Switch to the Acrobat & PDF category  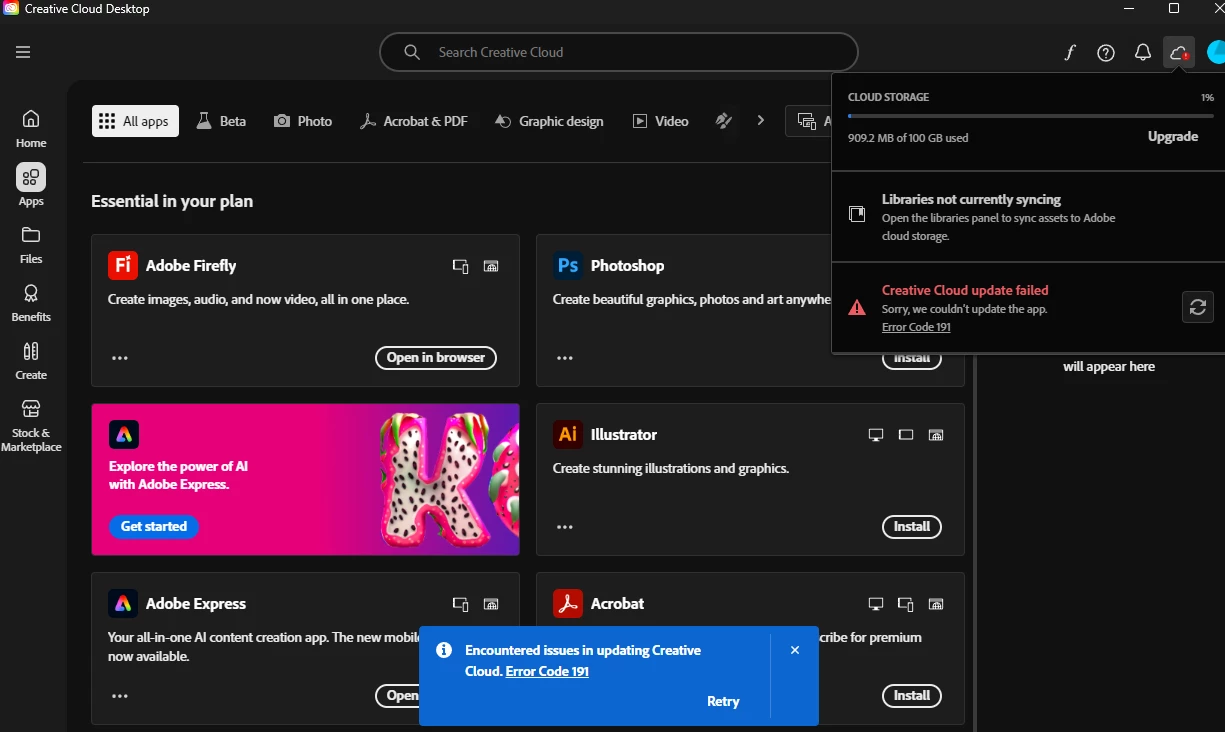[x=414, y=121]
